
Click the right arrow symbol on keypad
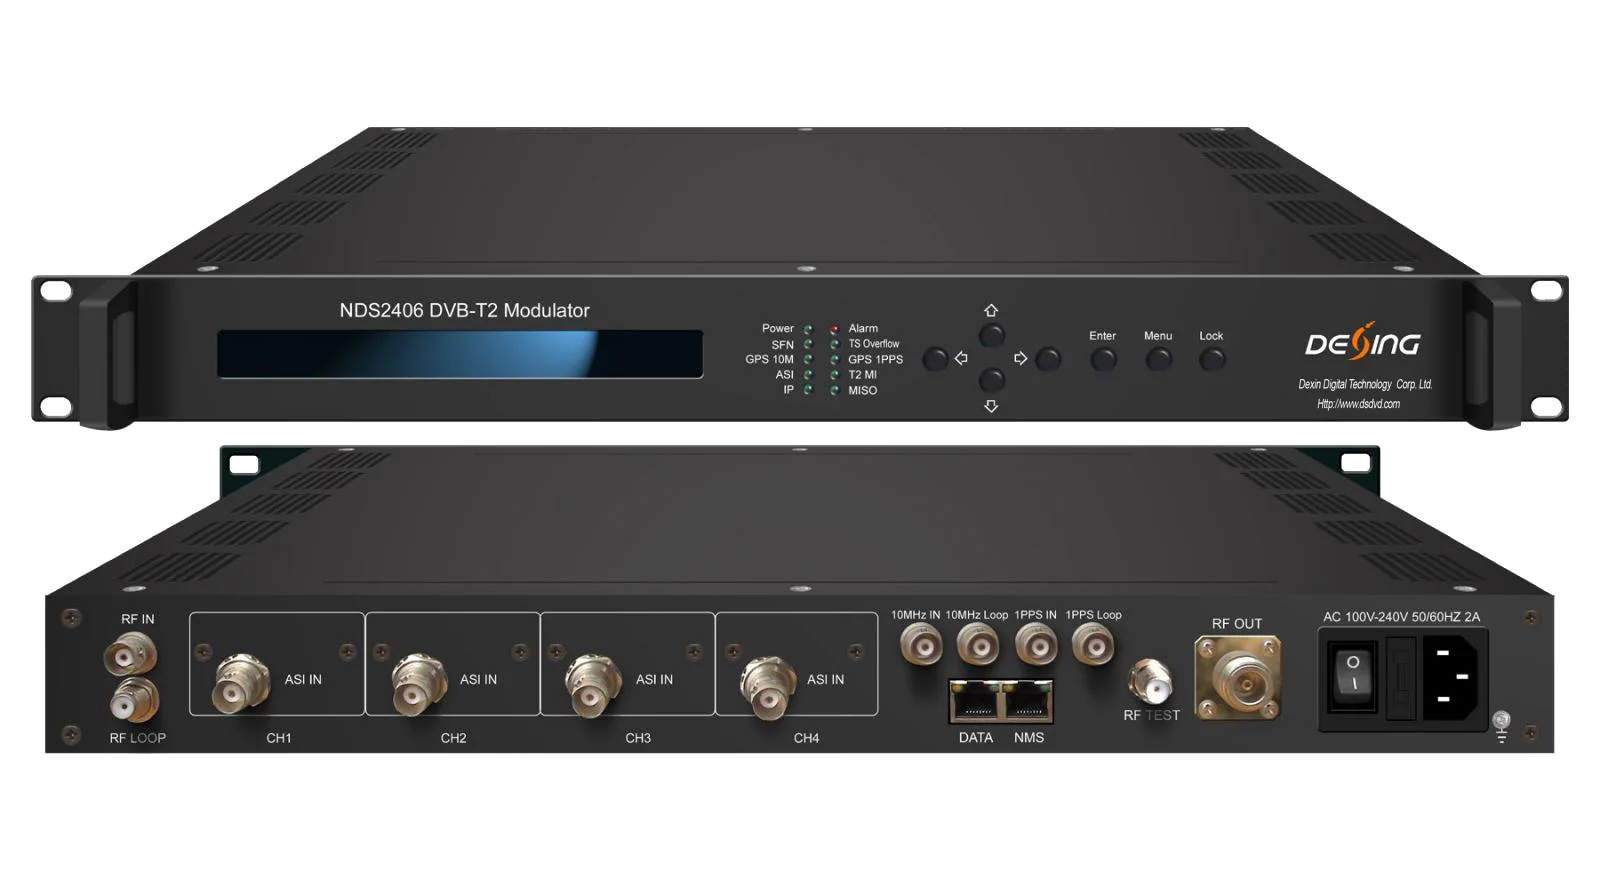1020,358
